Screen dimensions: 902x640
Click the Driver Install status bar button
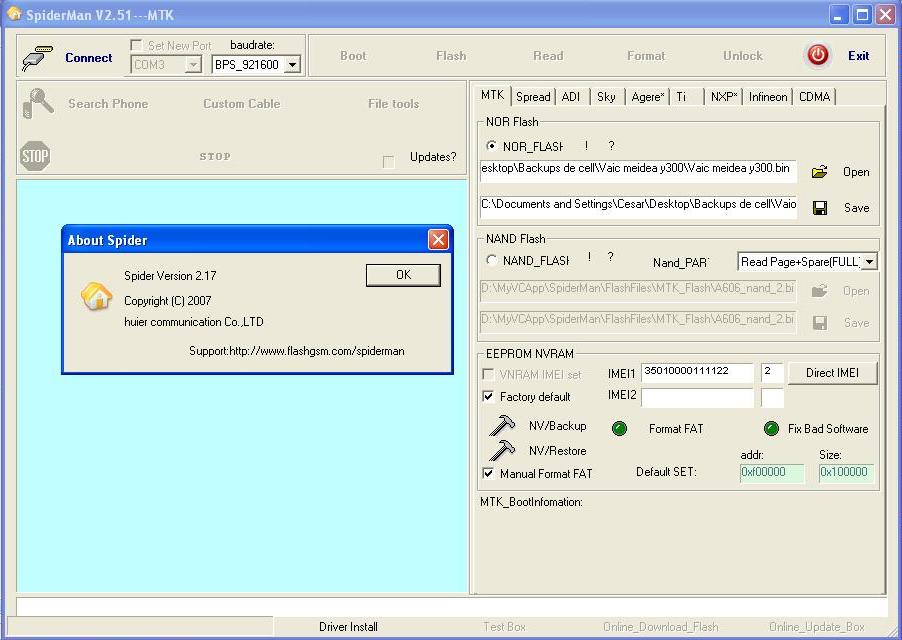pyautogui.click(x=348, y=627)
